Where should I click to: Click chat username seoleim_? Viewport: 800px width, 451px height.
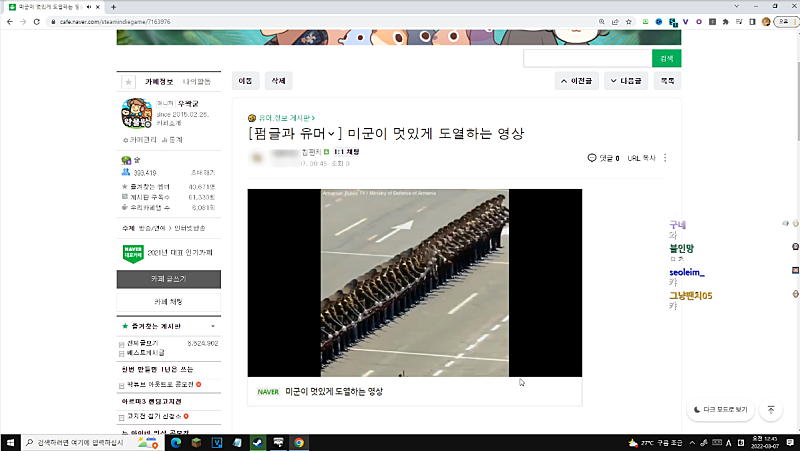coord(687,272)
